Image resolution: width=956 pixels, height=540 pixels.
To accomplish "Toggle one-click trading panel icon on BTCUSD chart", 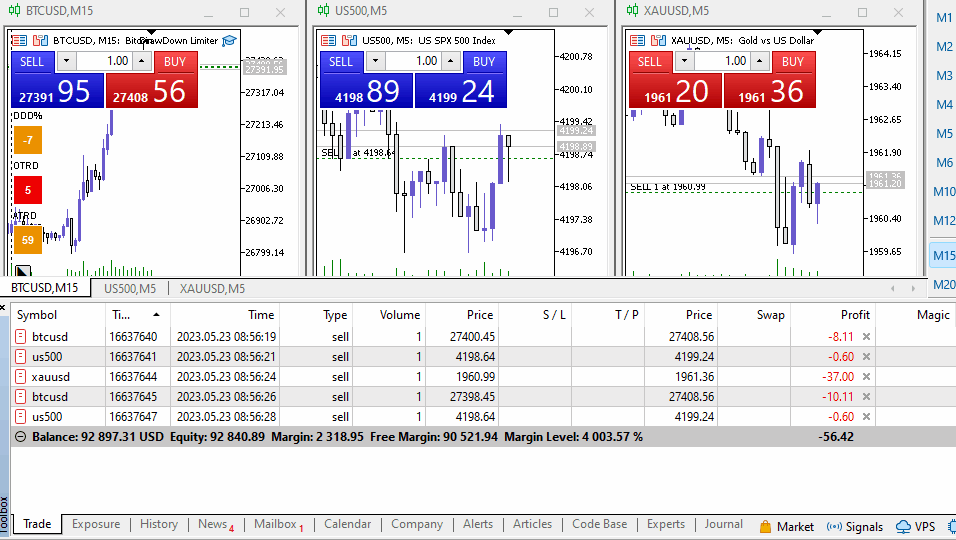I will [x=20, y=40].
